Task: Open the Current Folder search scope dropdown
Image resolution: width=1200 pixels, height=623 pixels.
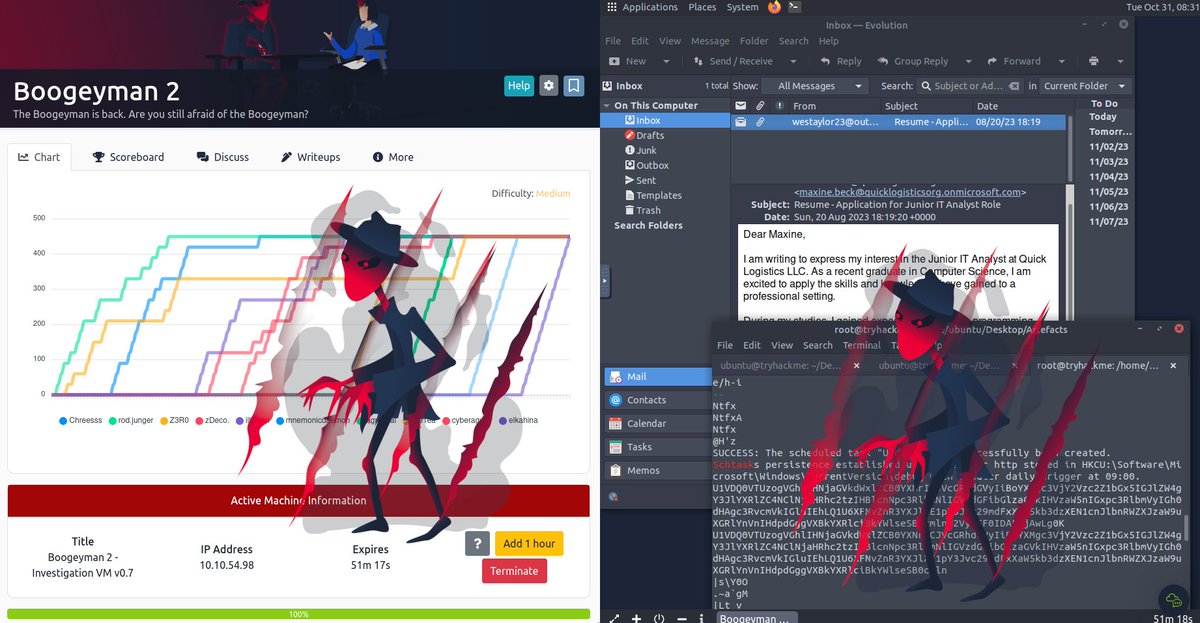Action: [1086, 86]
